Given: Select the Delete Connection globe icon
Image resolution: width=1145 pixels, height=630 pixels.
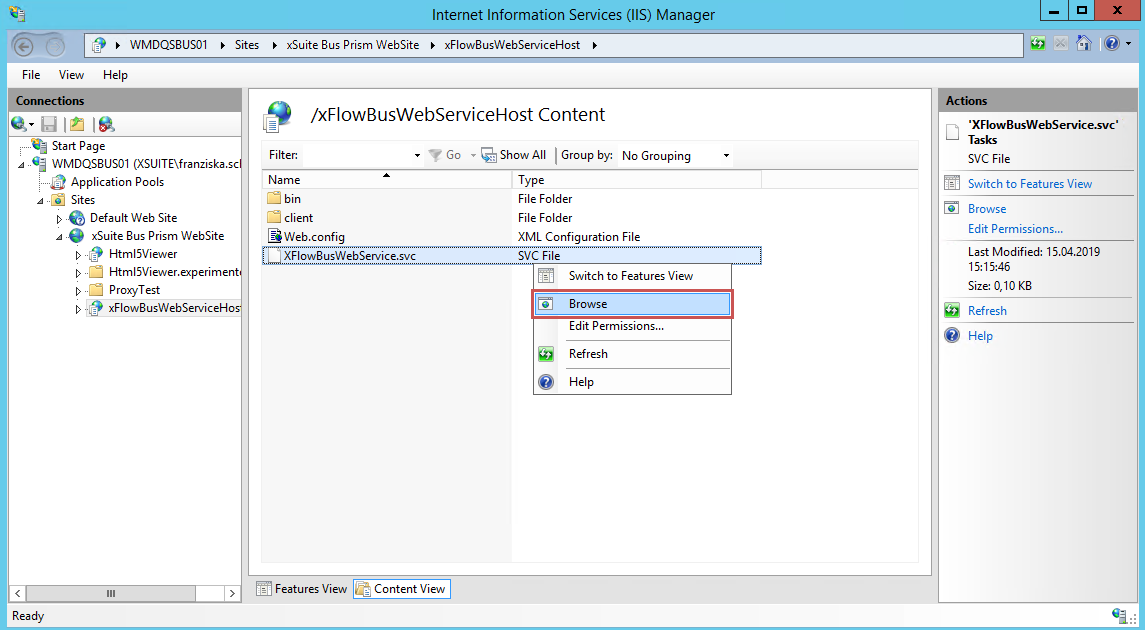Looking at the screenshot, I should click(104, 123).
